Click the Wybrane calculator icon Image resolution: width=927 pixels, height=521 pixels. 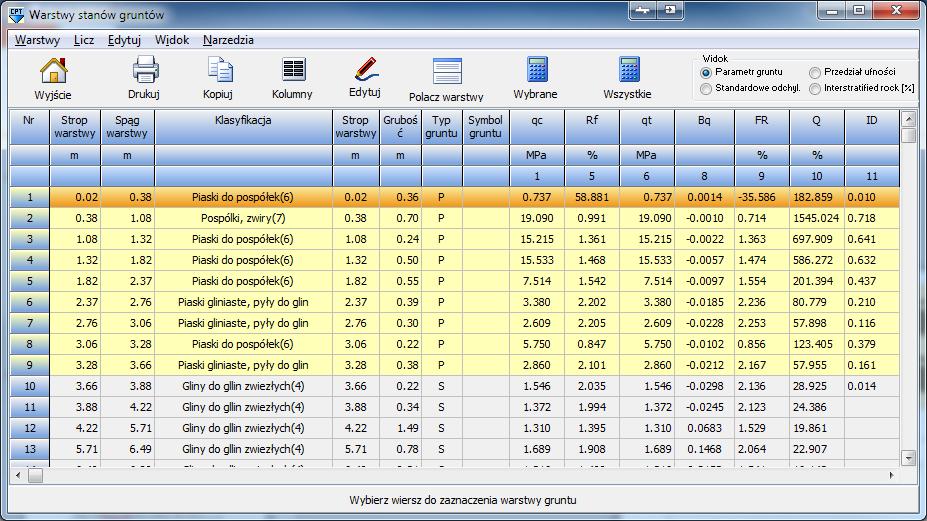coord(537,69)
